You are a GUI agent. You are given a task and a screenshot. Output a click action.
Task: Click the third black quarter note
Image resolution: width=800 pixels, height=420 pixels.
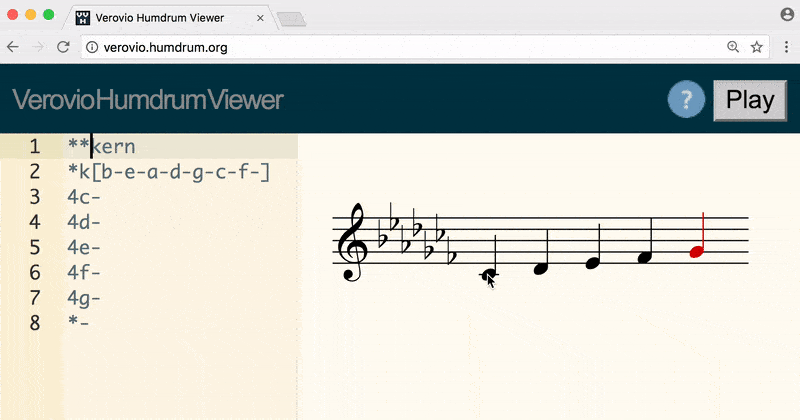(x=592, y=263)
